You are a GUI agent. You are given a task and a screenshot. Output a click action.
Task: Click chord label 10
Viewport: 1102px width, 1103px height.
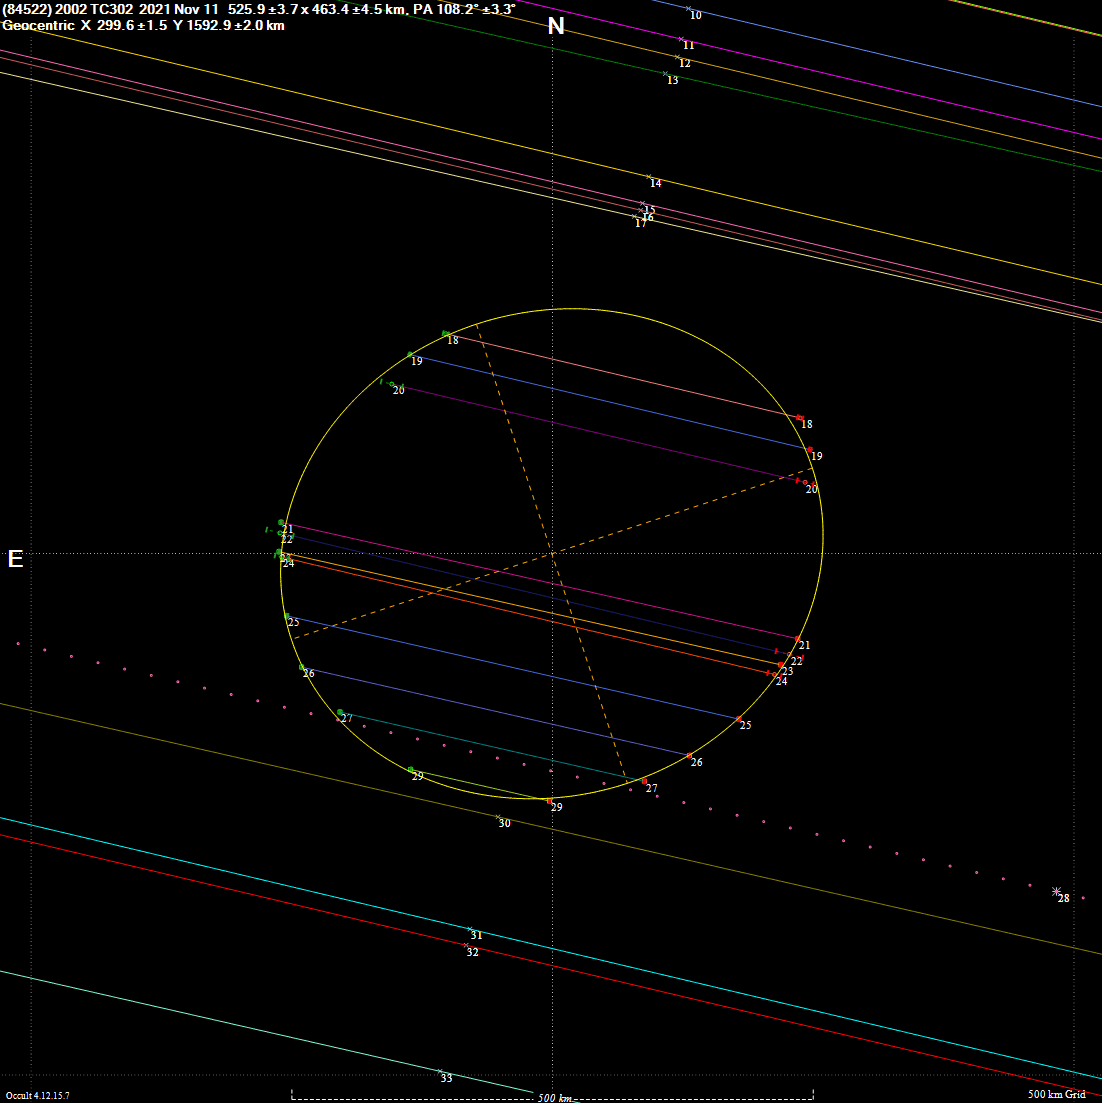point(696,15)
